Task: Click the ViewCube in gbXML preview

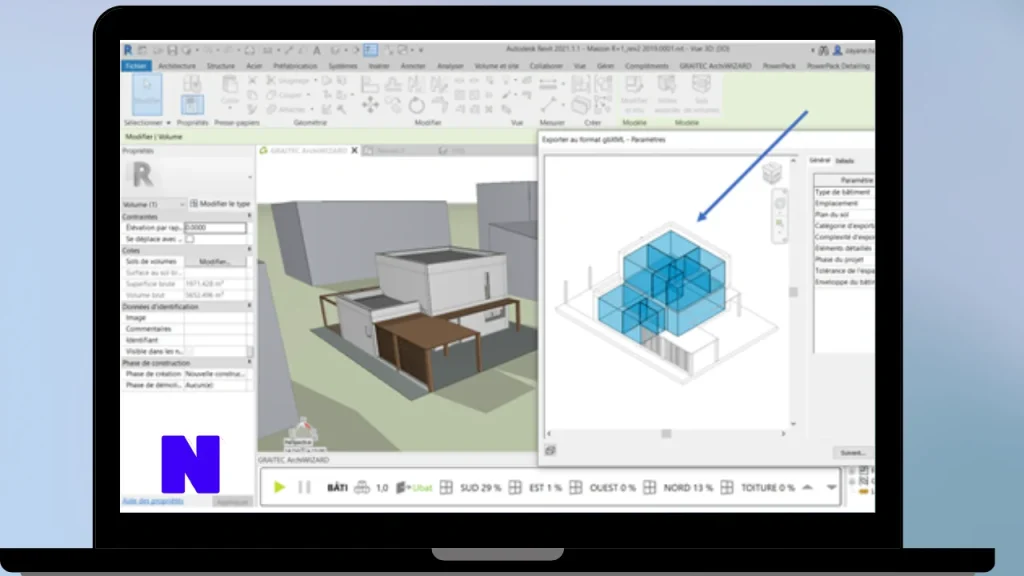Action: coord(772,173)
